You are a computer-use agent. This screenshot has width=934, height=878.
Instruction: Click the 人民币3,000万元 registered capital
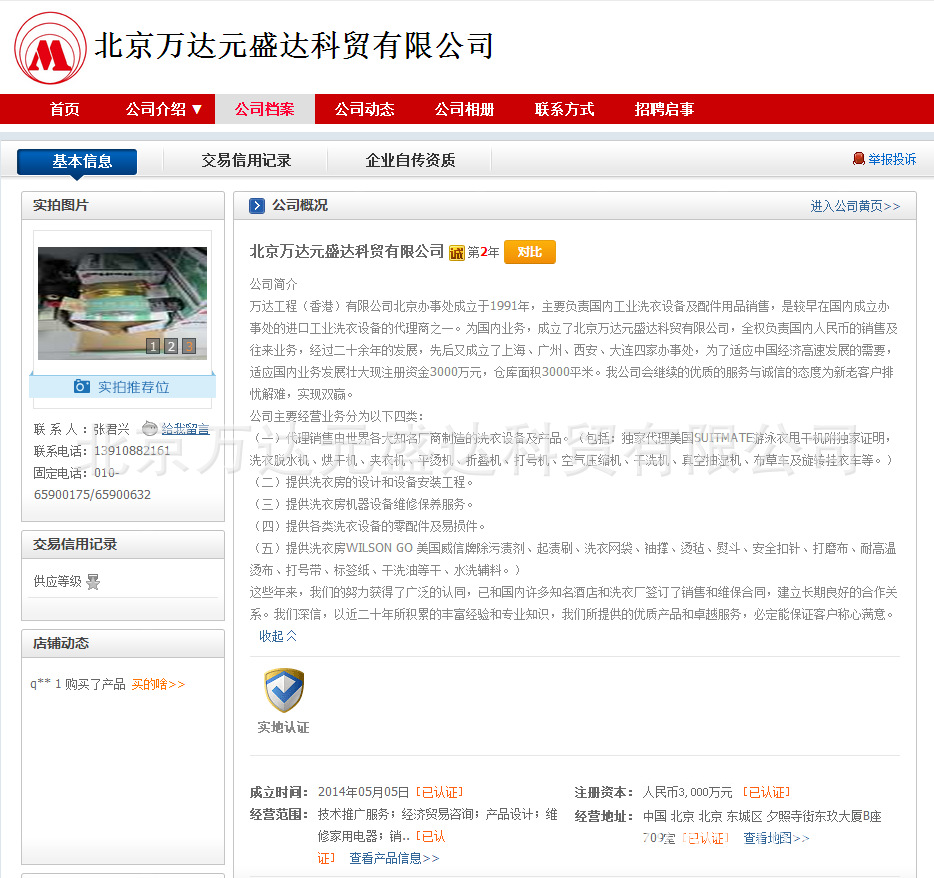(x=687, y=792)
